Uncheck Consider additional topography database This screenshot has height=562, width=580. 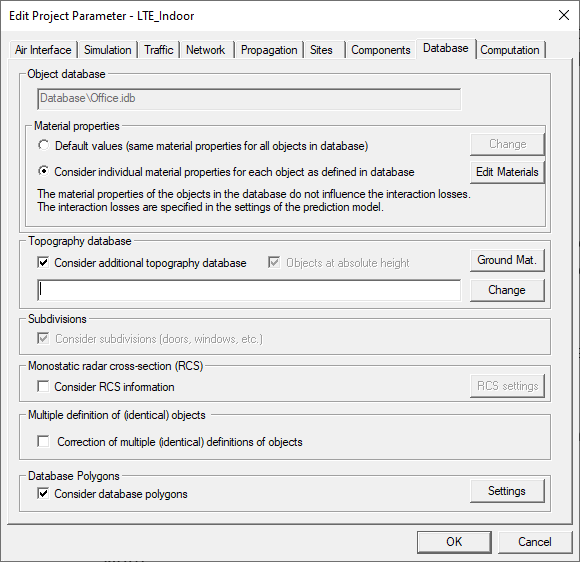tap(43, 263)
